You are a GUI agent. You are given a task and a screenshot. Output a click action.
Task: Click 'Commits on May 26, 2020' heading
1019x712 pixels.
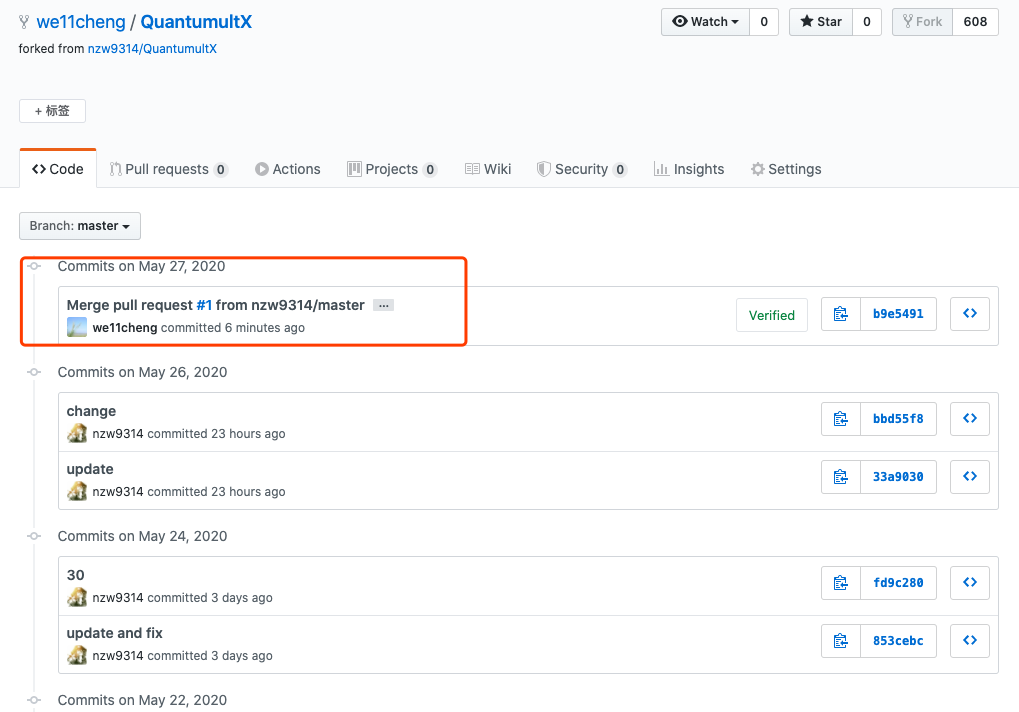(x=142, y=372)
